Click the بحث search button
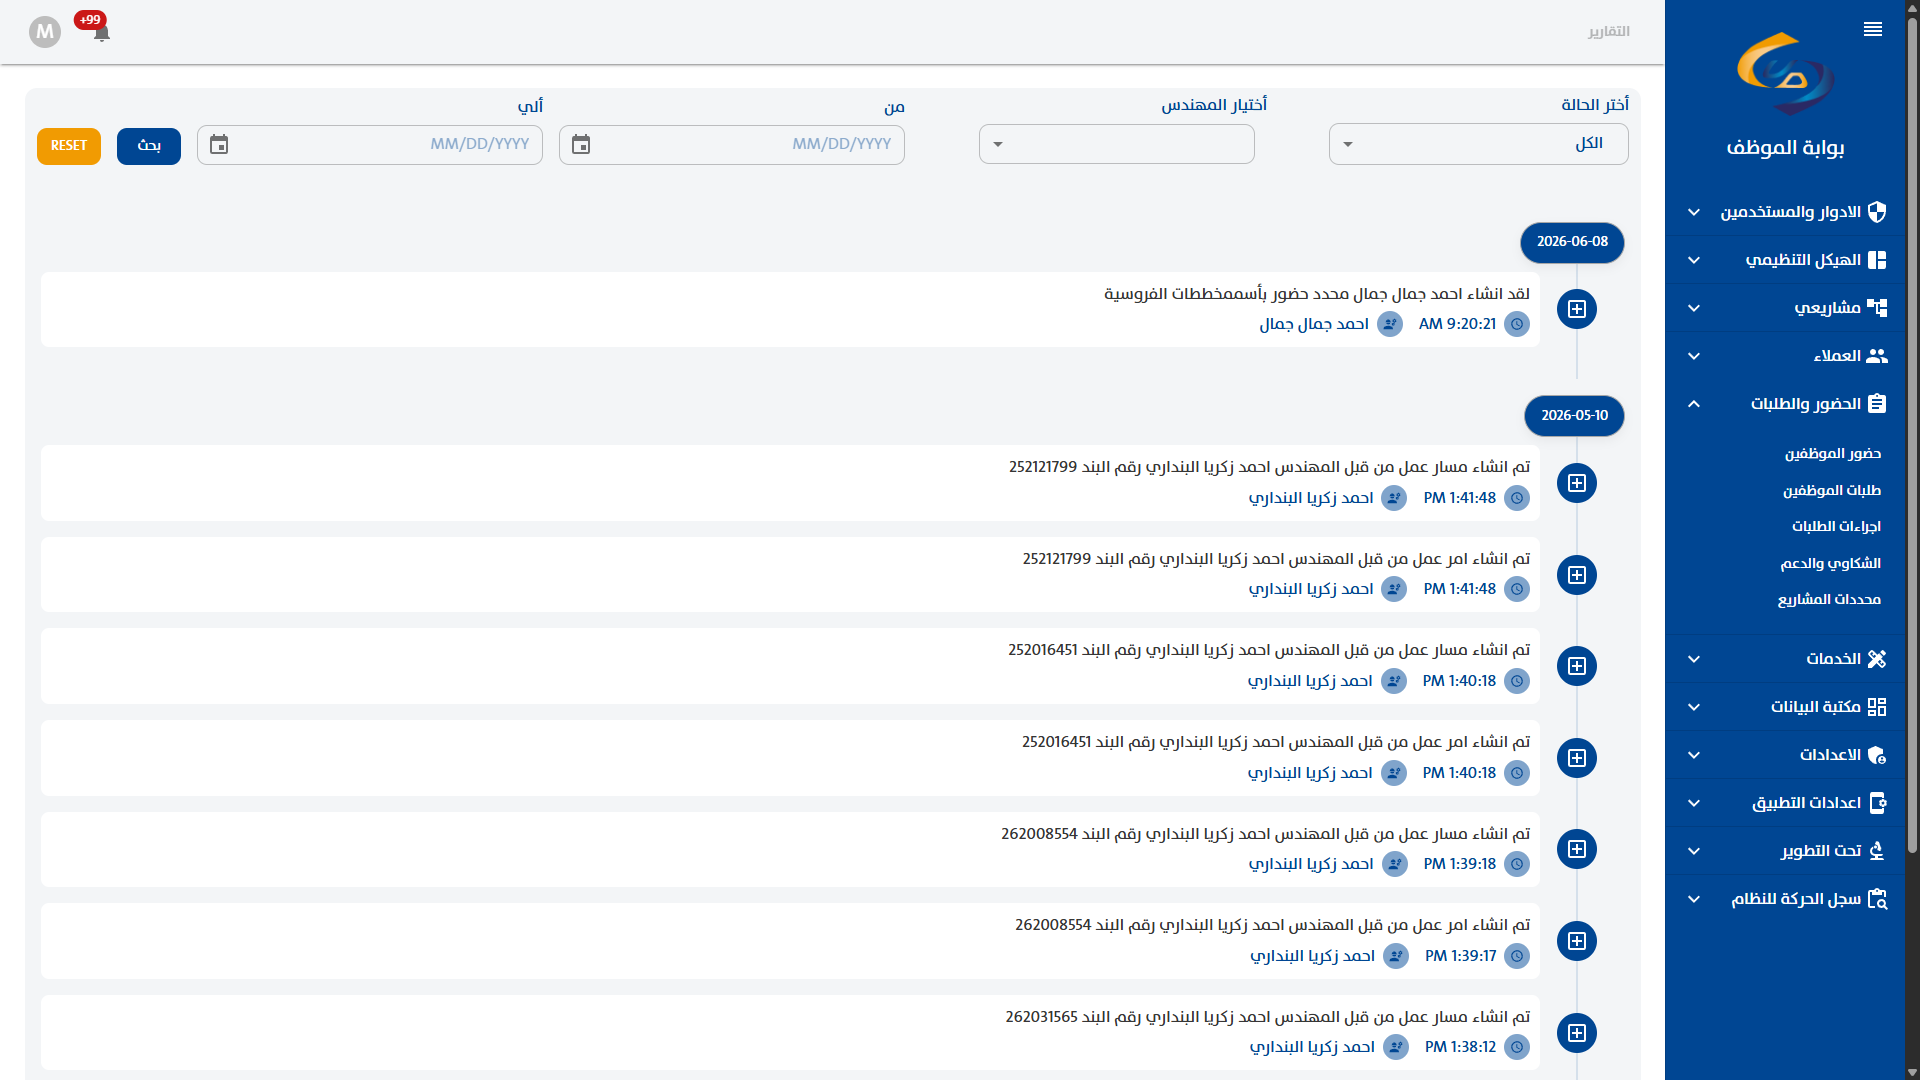The width and height of the screenshot is (1920, 1080). pos(149,146)
